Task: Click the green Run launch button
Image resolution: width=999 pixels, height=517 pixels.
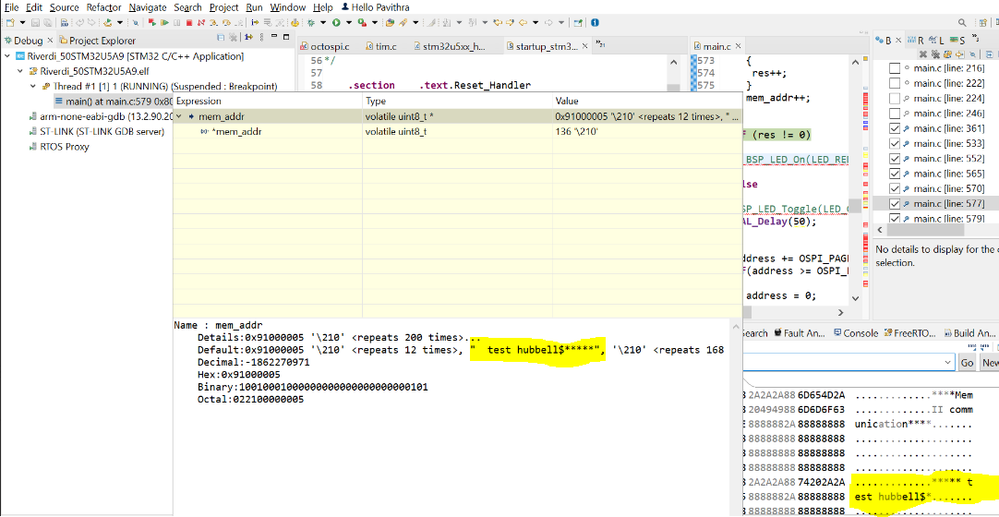Action: point(336,22)
